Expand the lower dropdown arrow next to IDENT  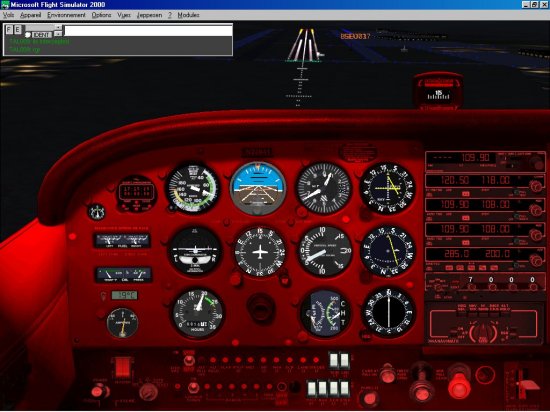pos(58,34)
